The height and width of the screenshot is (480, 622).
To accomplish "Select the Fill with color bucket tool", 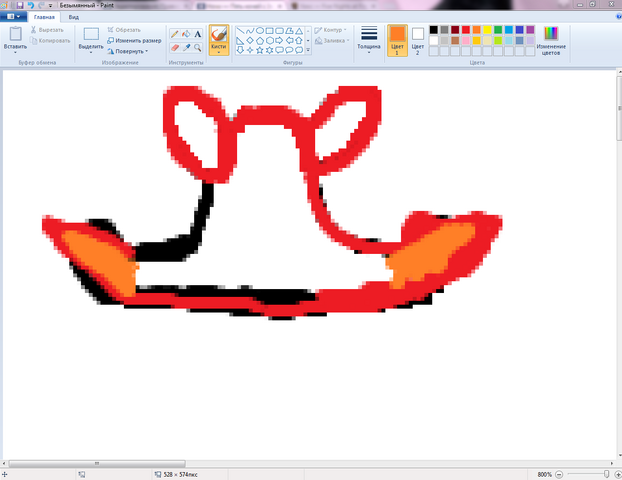I will (x=186, y=34).
